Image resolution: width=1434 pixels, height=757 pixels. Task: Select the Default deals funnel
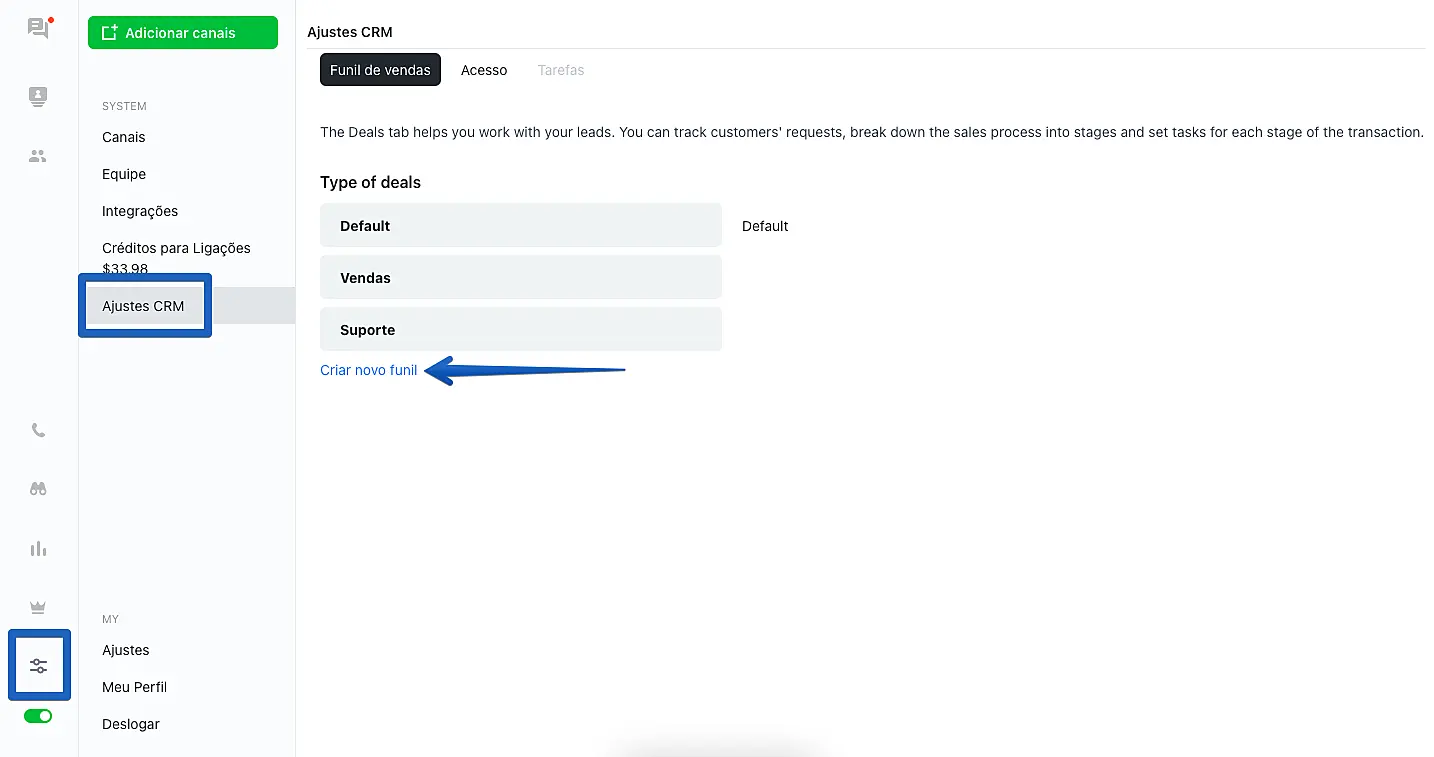[x=520, y=225]
